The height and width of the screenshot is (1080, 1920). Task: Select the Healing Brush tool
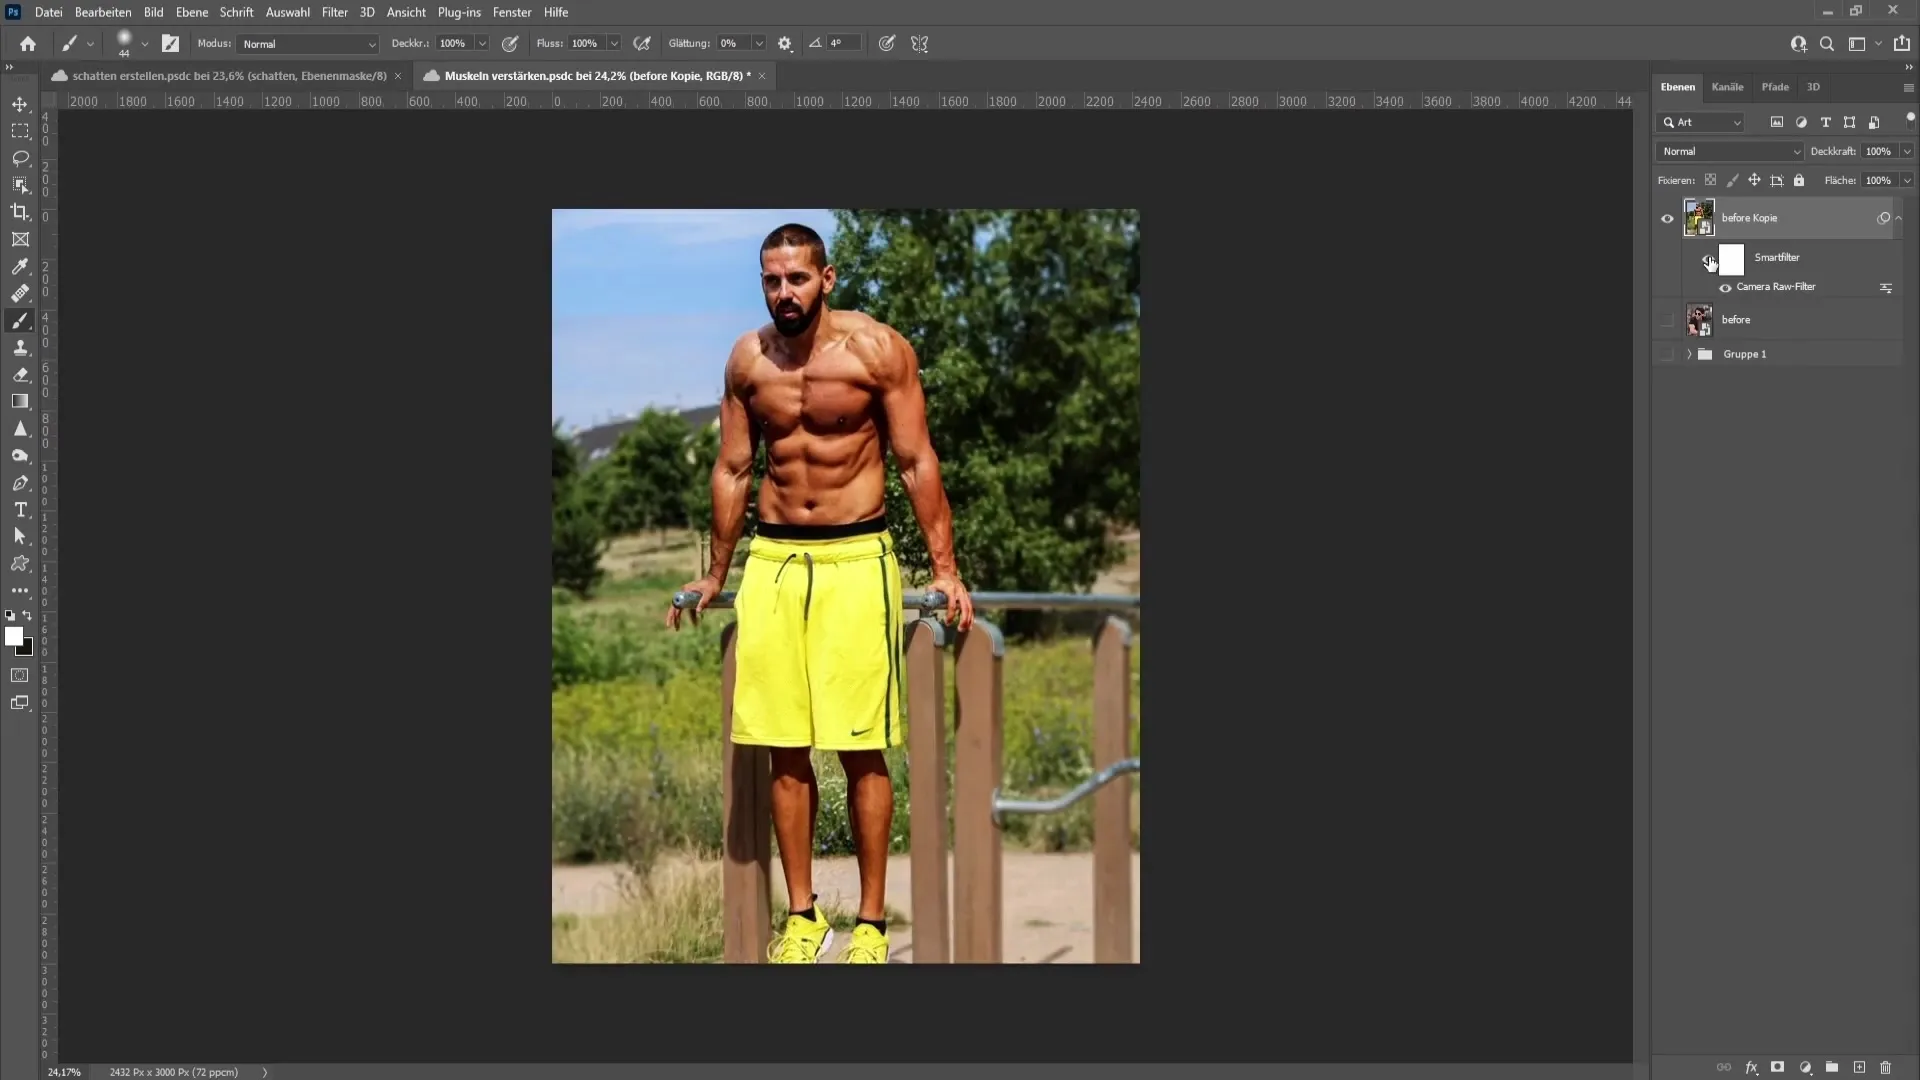tap(20, 293)
